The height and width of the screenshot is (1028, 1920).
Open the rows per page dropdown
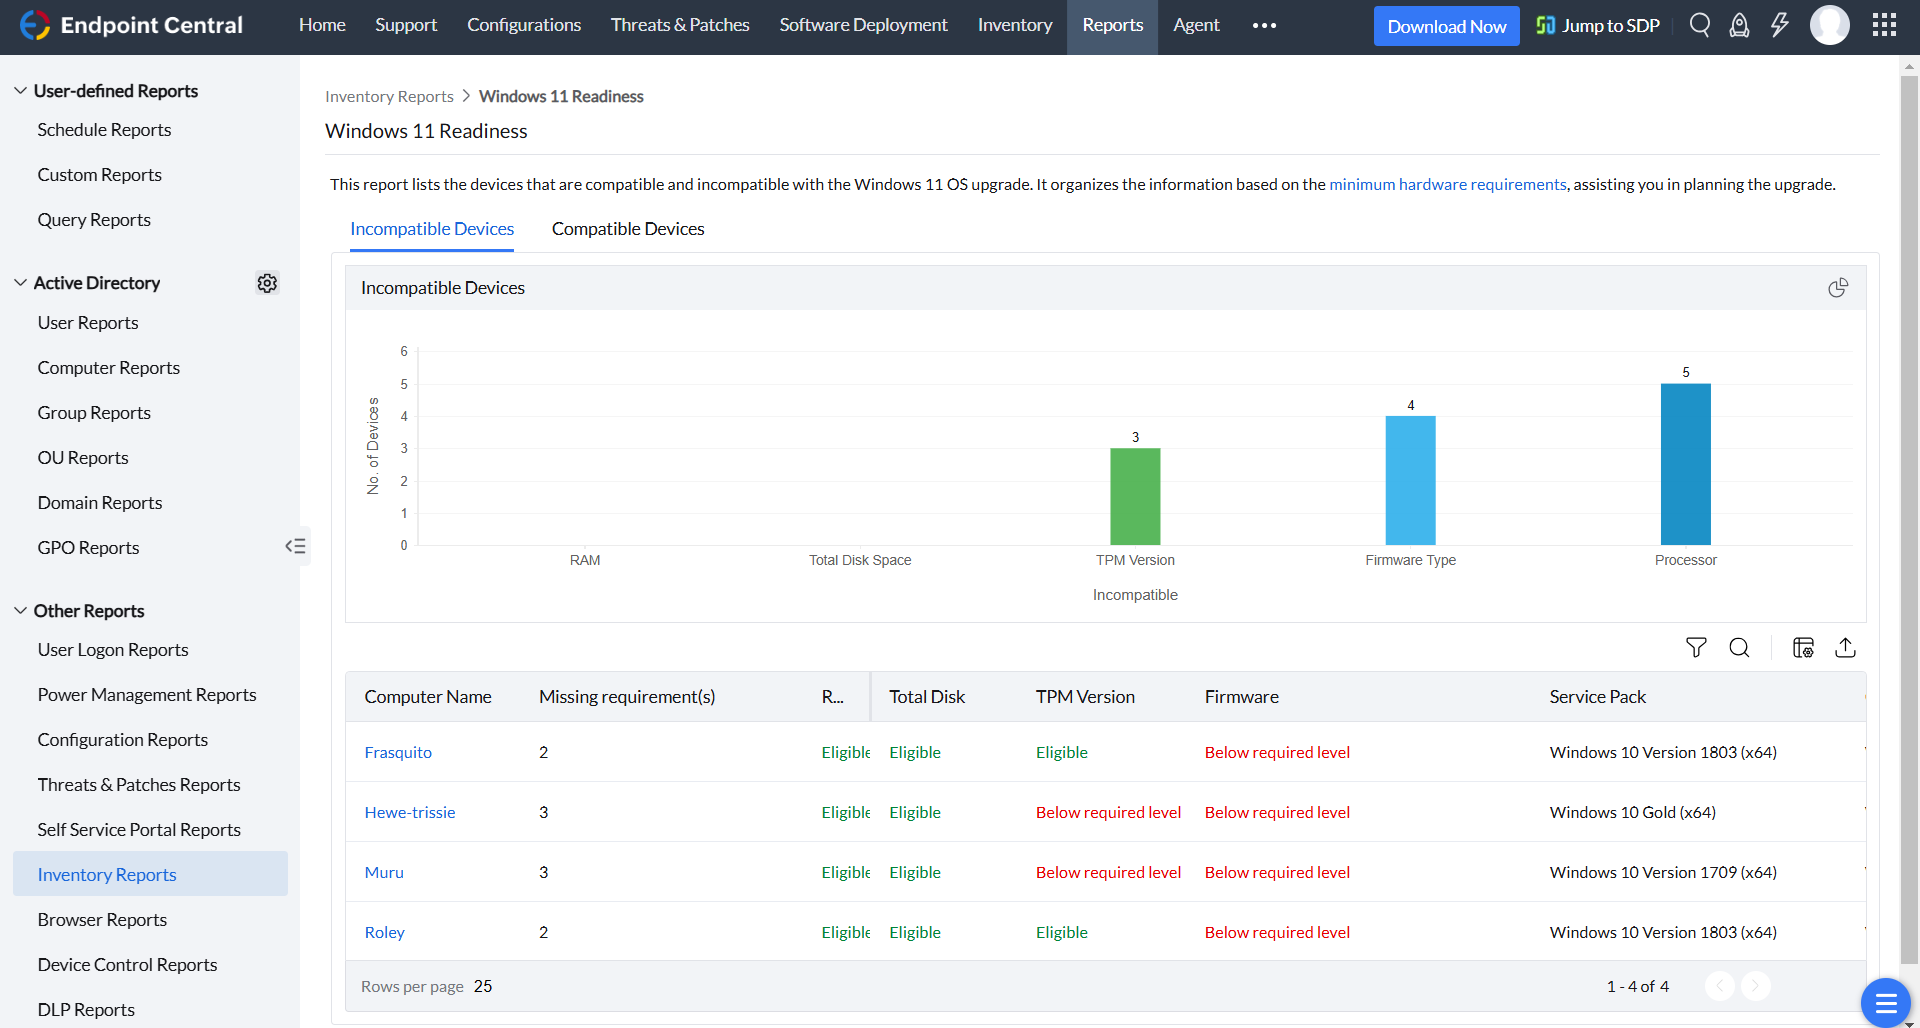483,986
